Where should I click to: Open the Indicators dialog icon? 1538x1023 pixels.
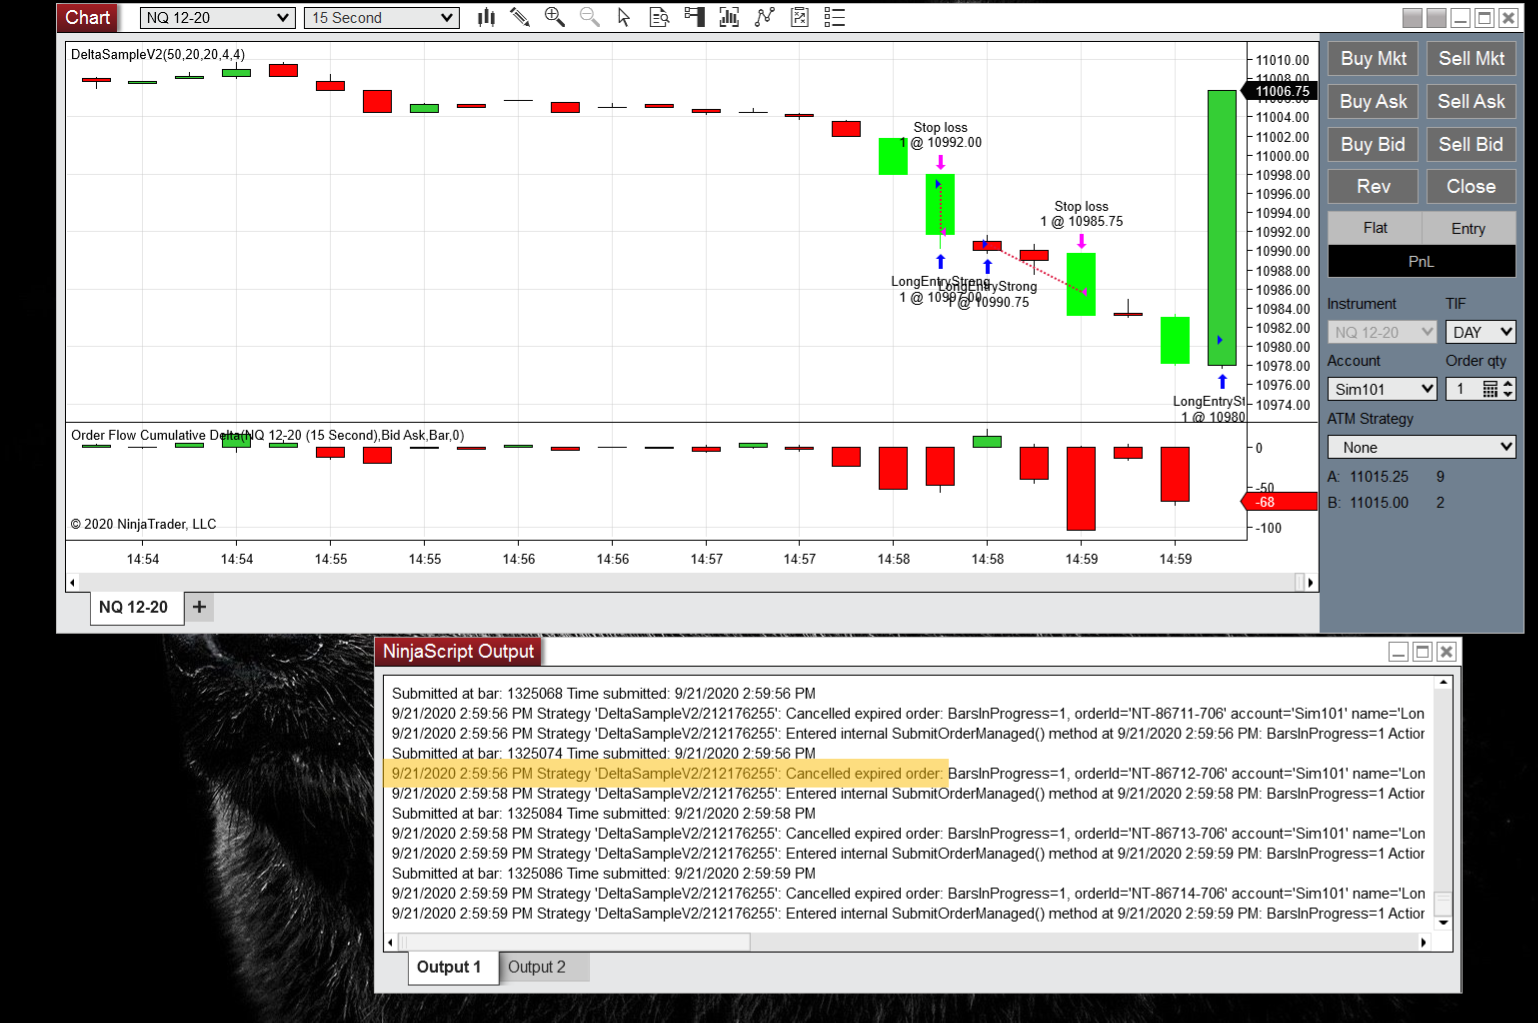729,17
